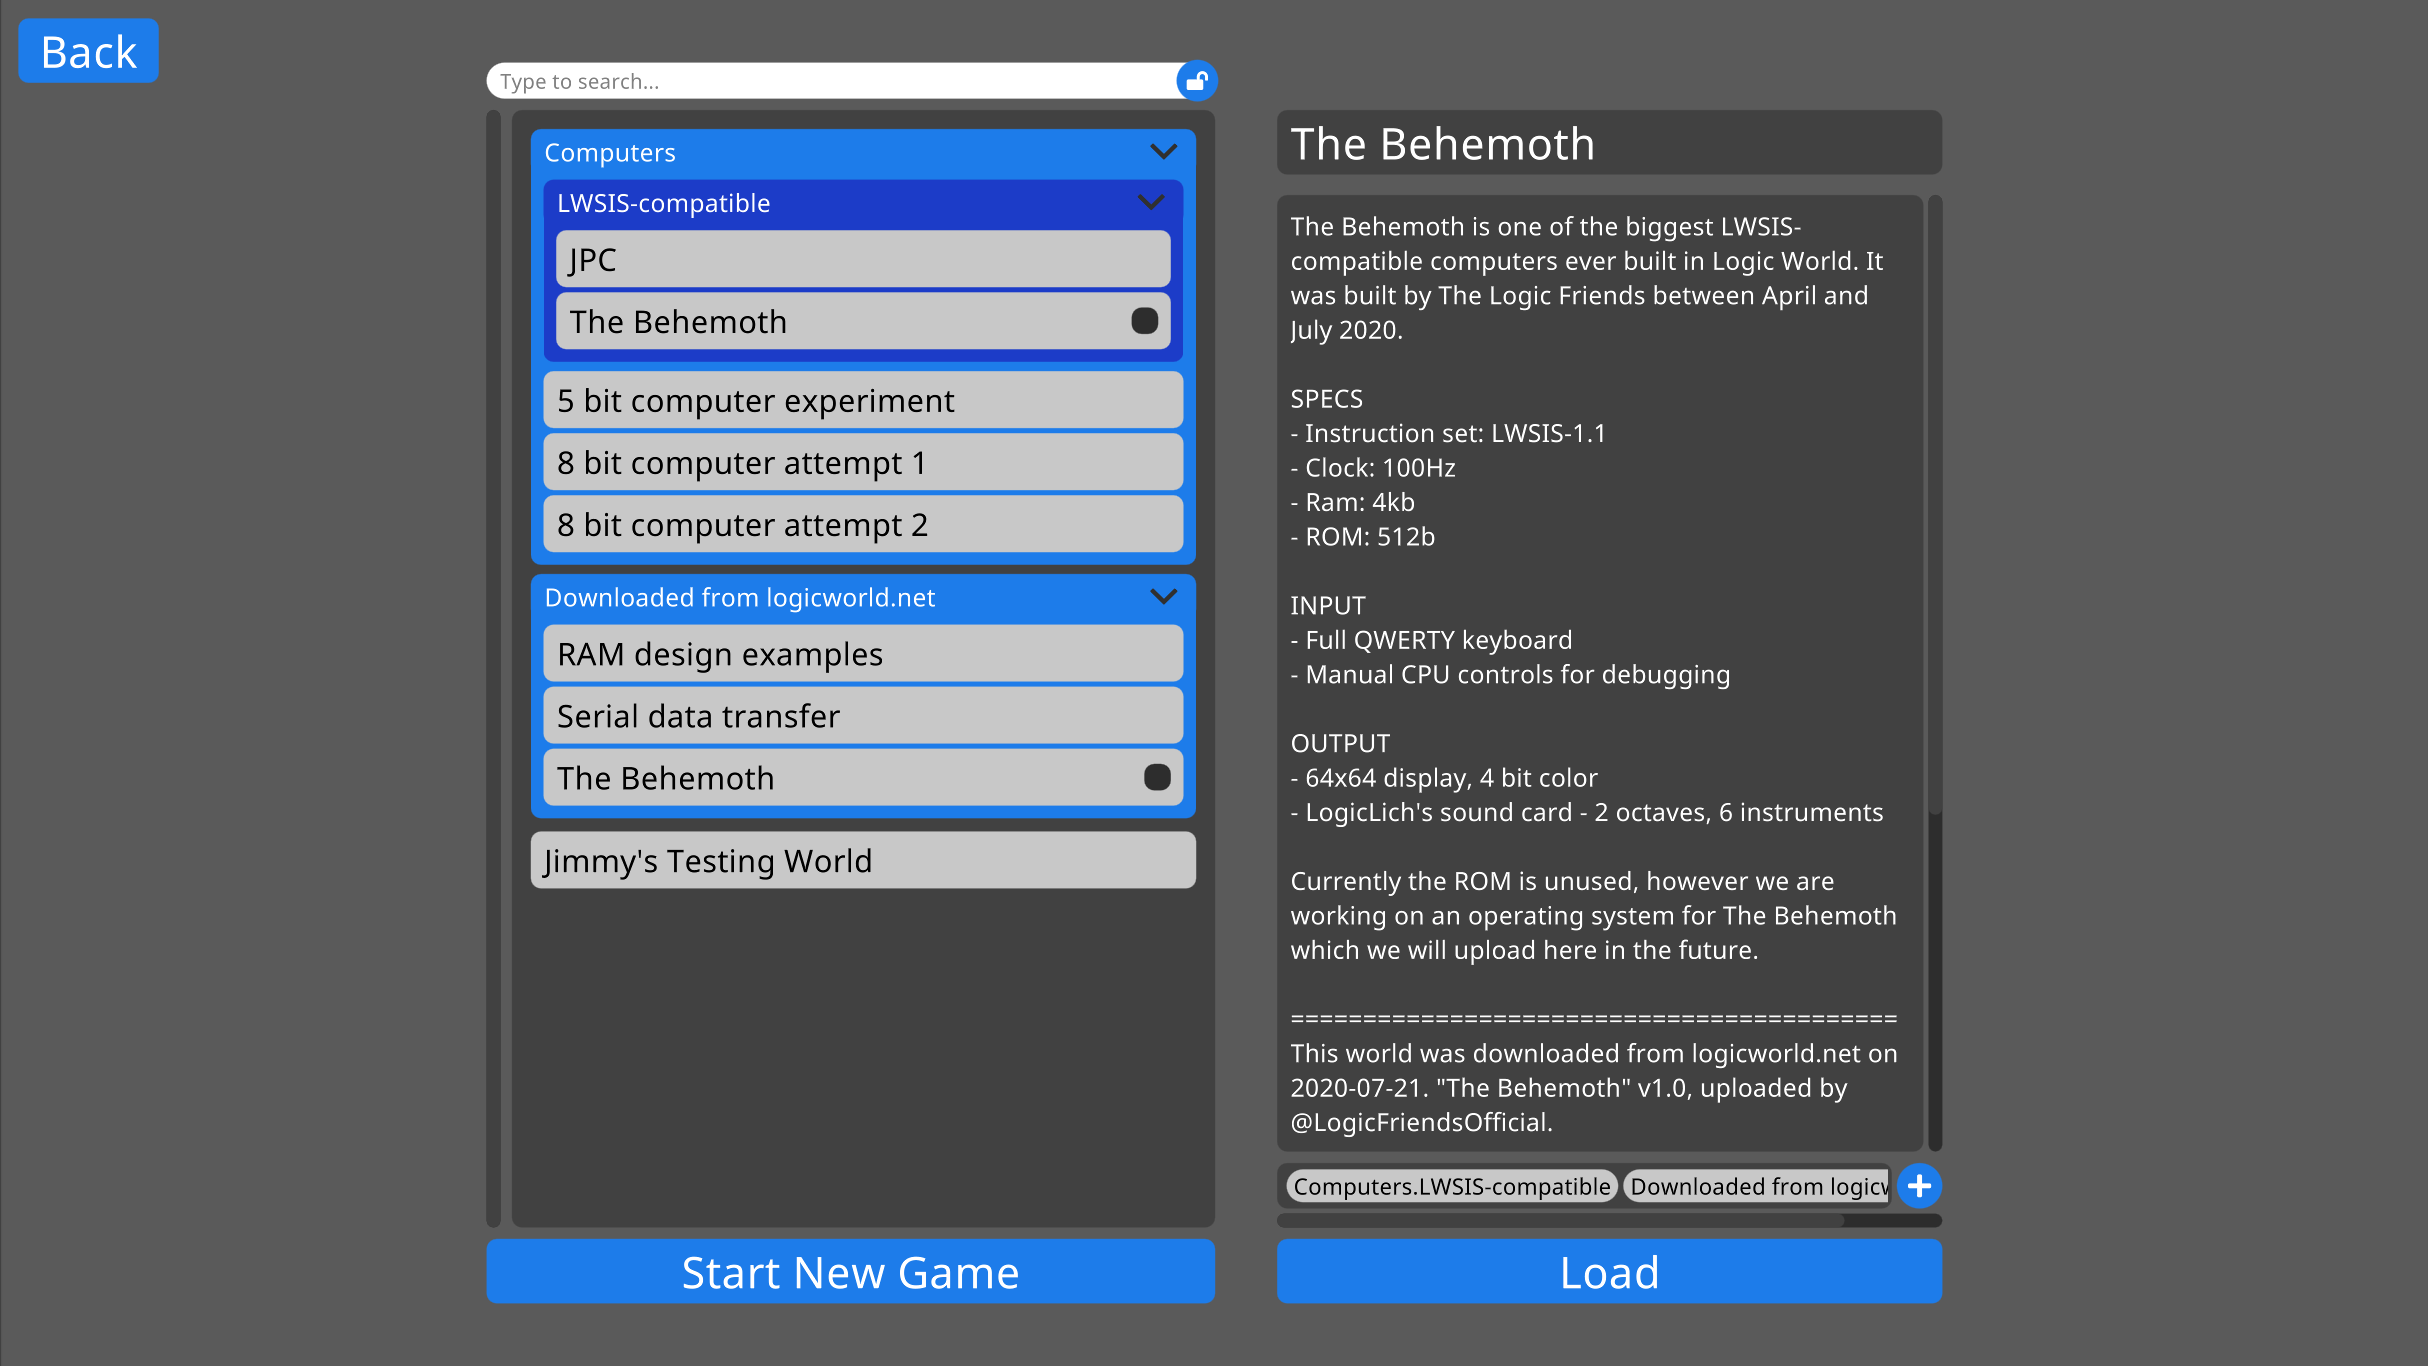
Task: Click the Computers.LWSIS-compatible tag
Action: point(1451,1186)
